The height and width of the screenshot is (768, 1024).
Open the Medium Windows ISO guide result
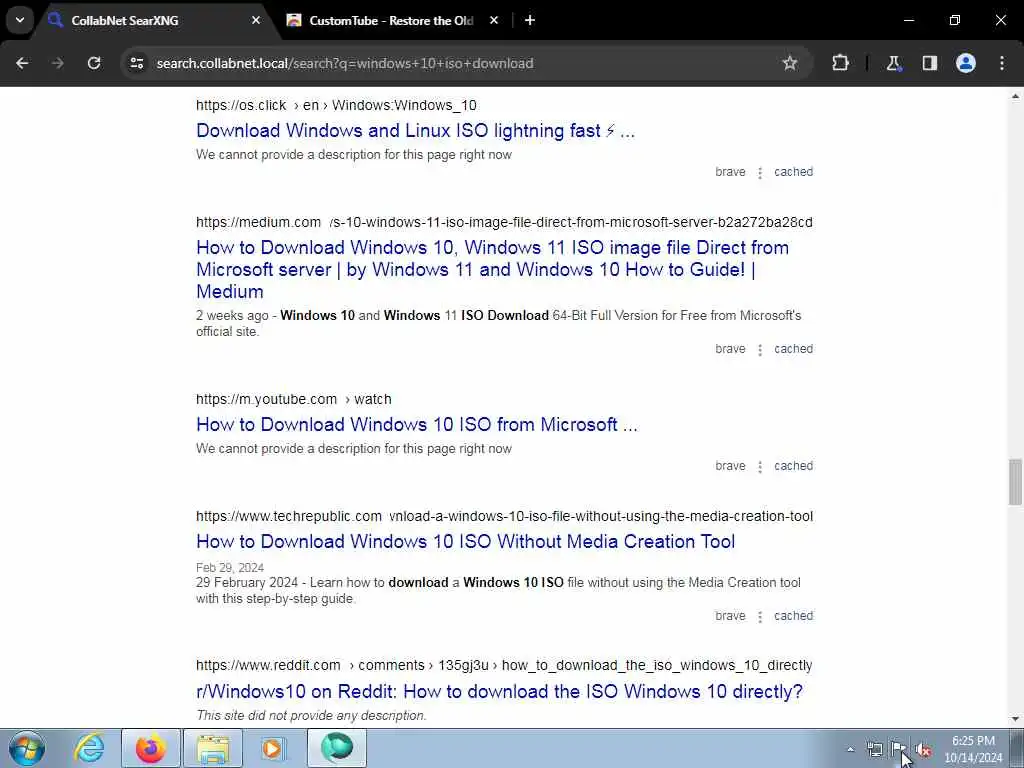click(x=492, y=269)
